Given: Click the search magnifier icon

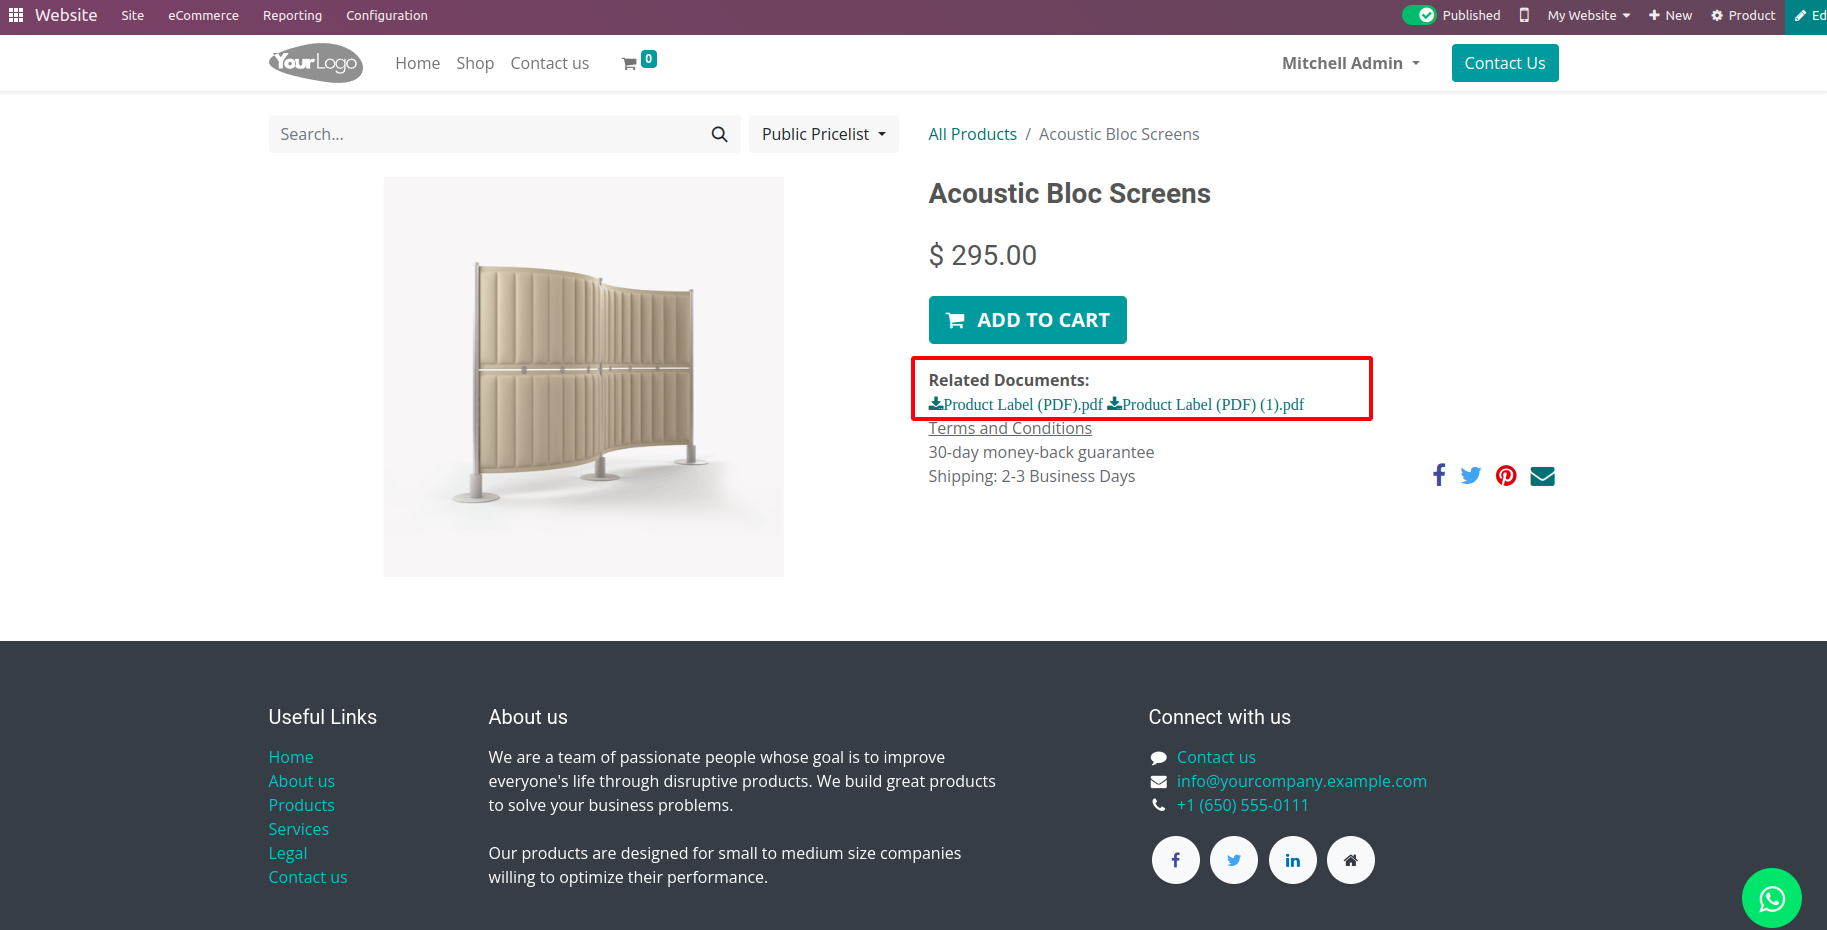Looking at the screenshot, I should (719, 134).
